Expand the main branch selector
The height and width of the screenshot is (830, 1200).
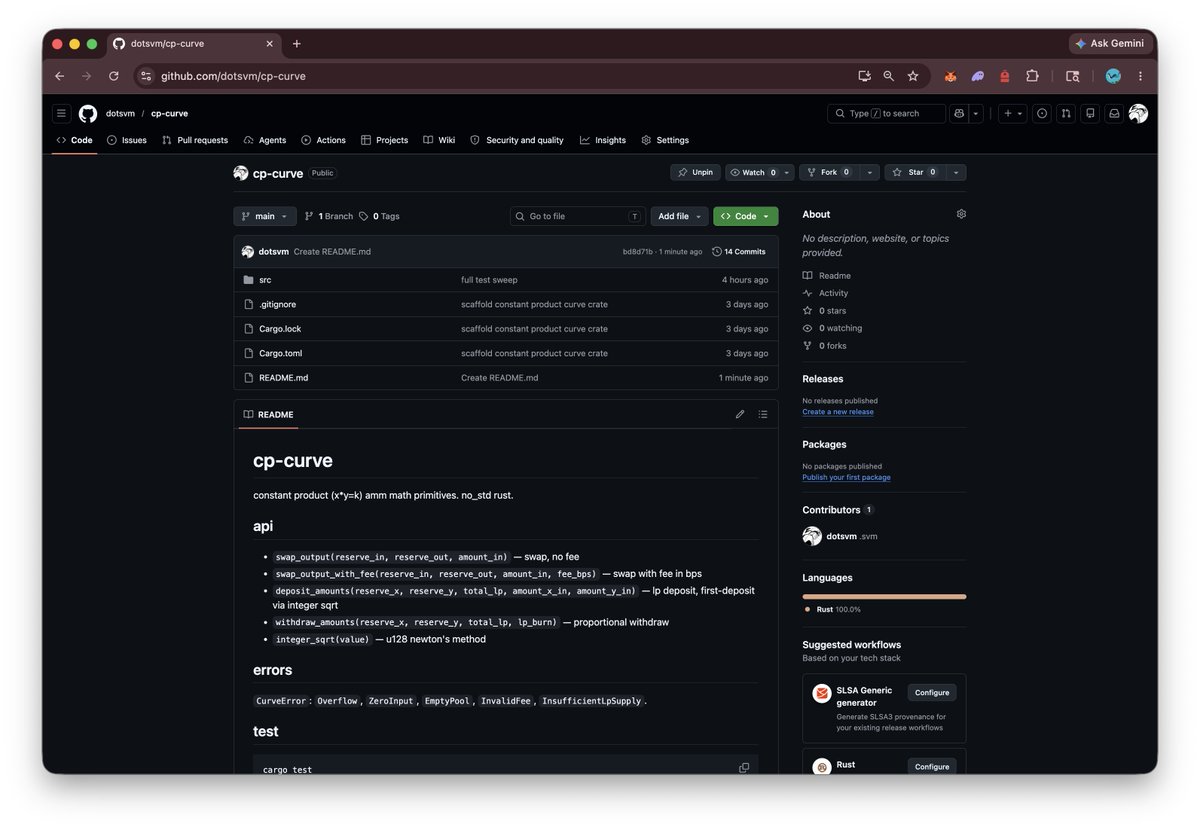[x=265, y=216]
